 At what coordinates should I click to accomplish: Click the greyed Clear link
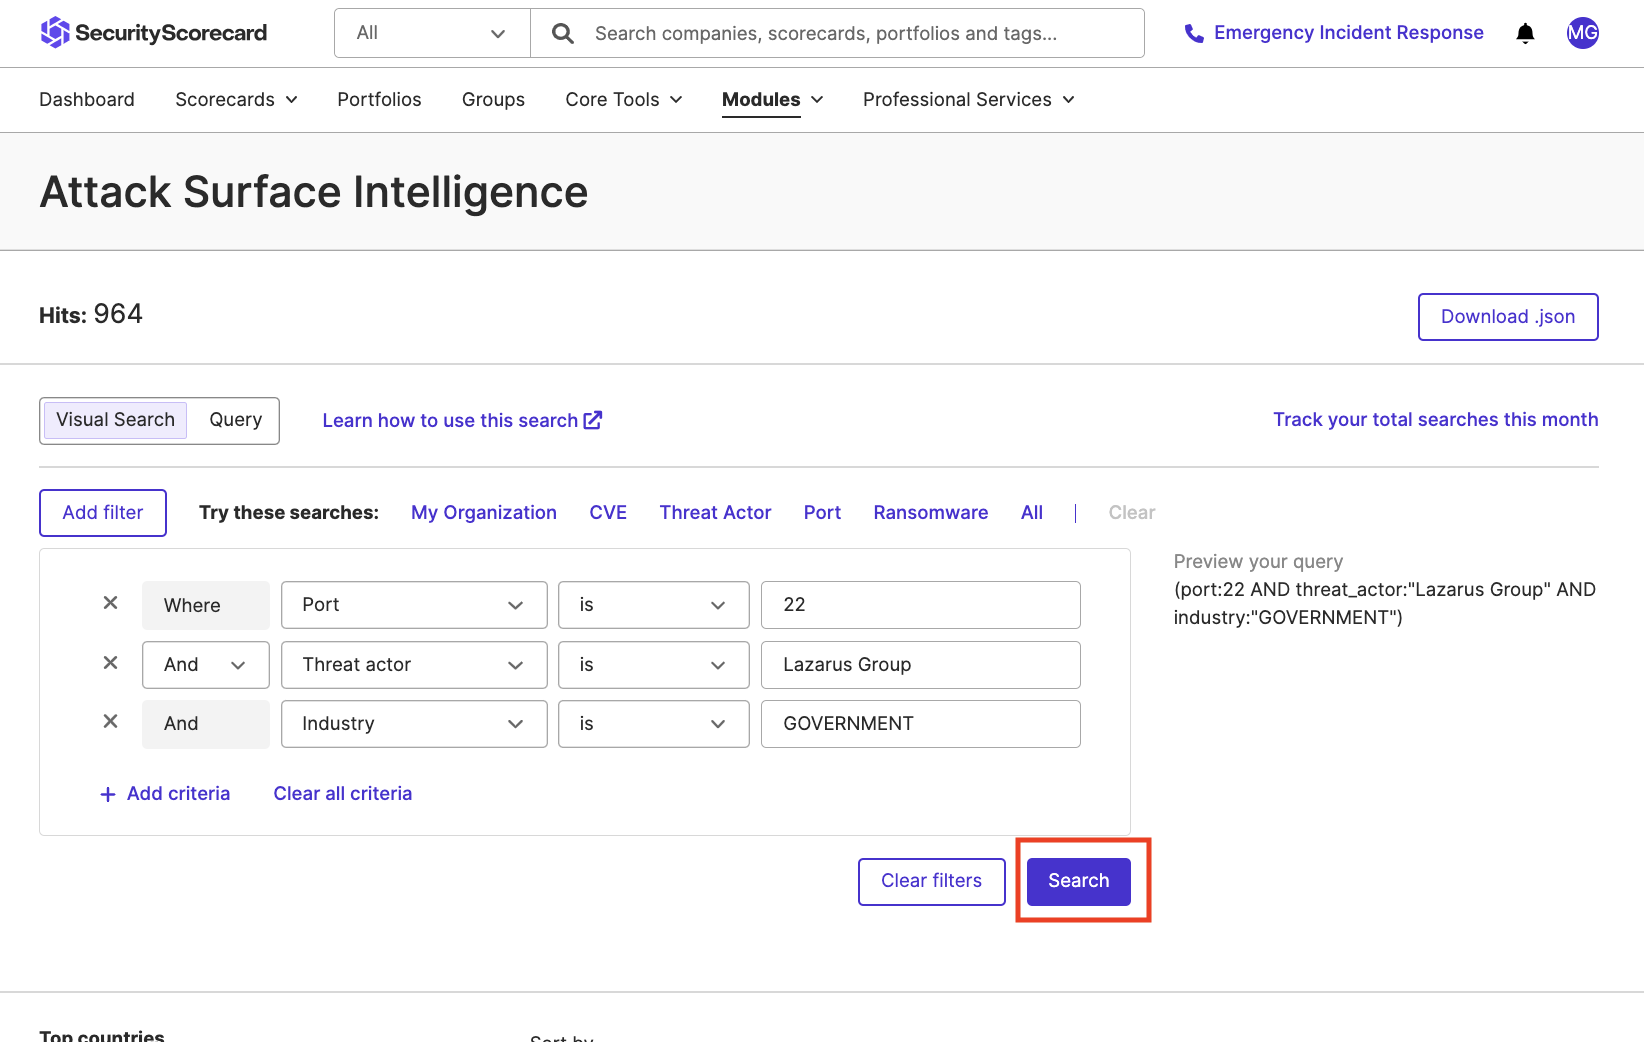click(x=1132, y=513)
